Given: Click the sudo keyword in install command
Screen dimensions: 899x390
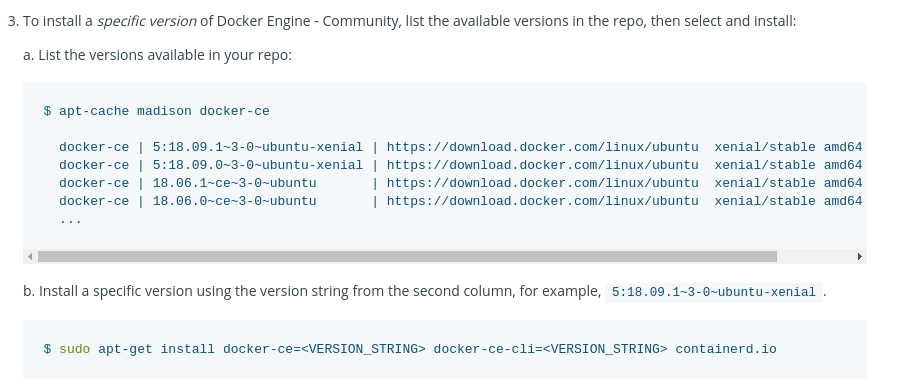Looking at the screenshot, I should (x=75, y=349).
